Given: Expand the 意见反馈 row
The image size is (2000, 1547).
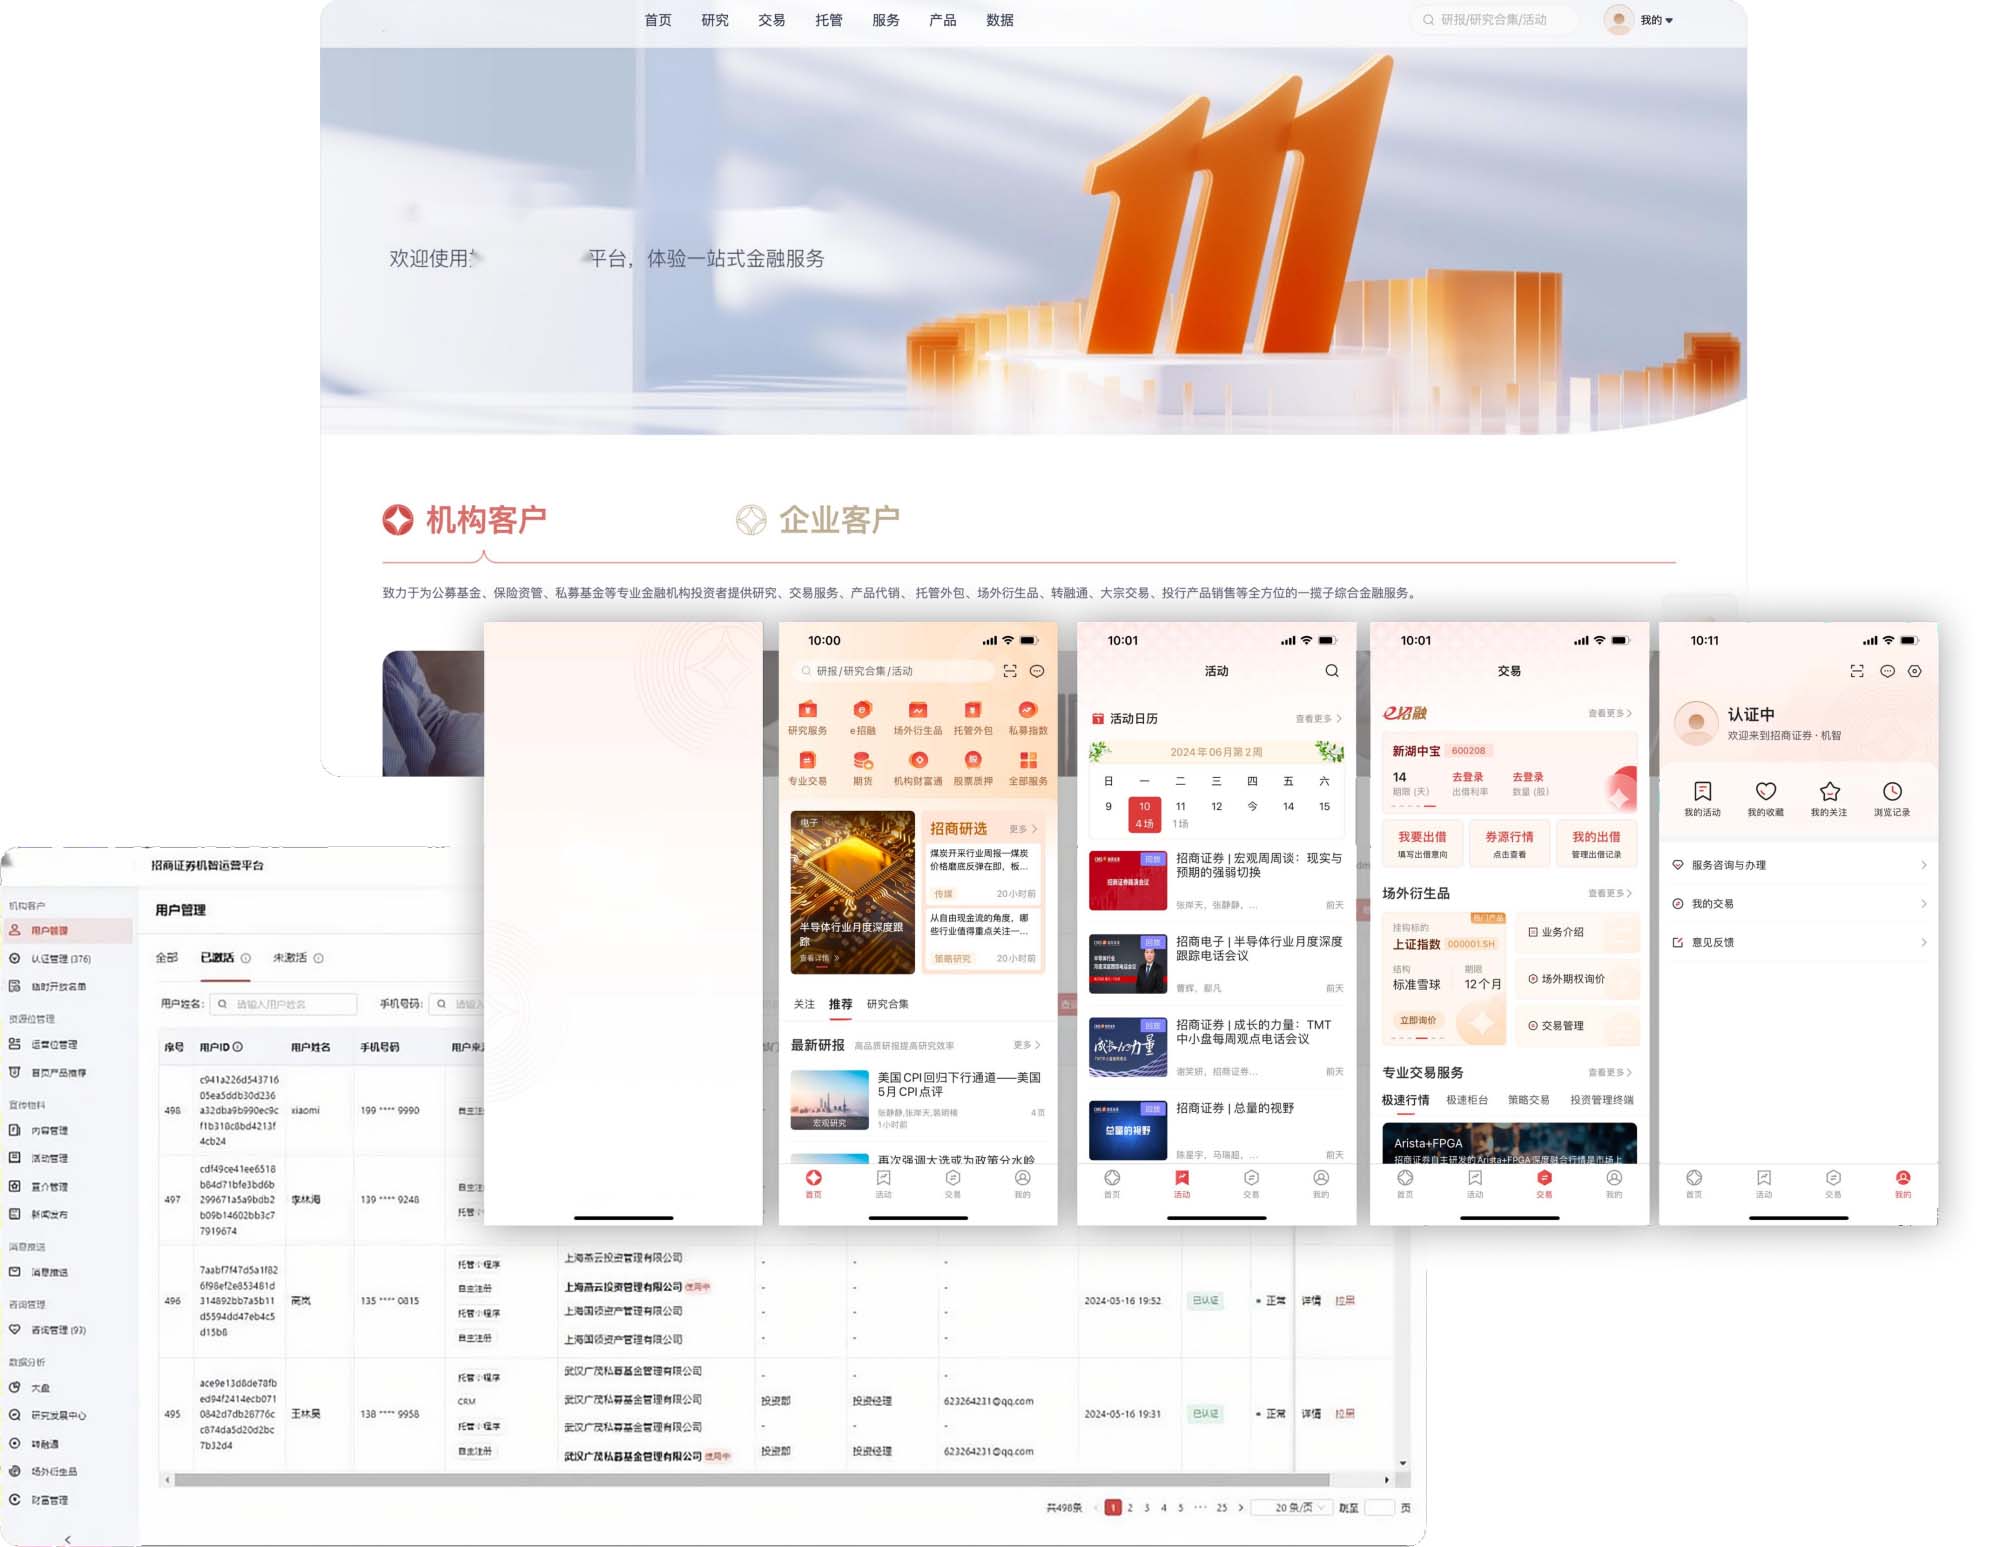Looking at the screenshot, I should (x=1799, y=942).
